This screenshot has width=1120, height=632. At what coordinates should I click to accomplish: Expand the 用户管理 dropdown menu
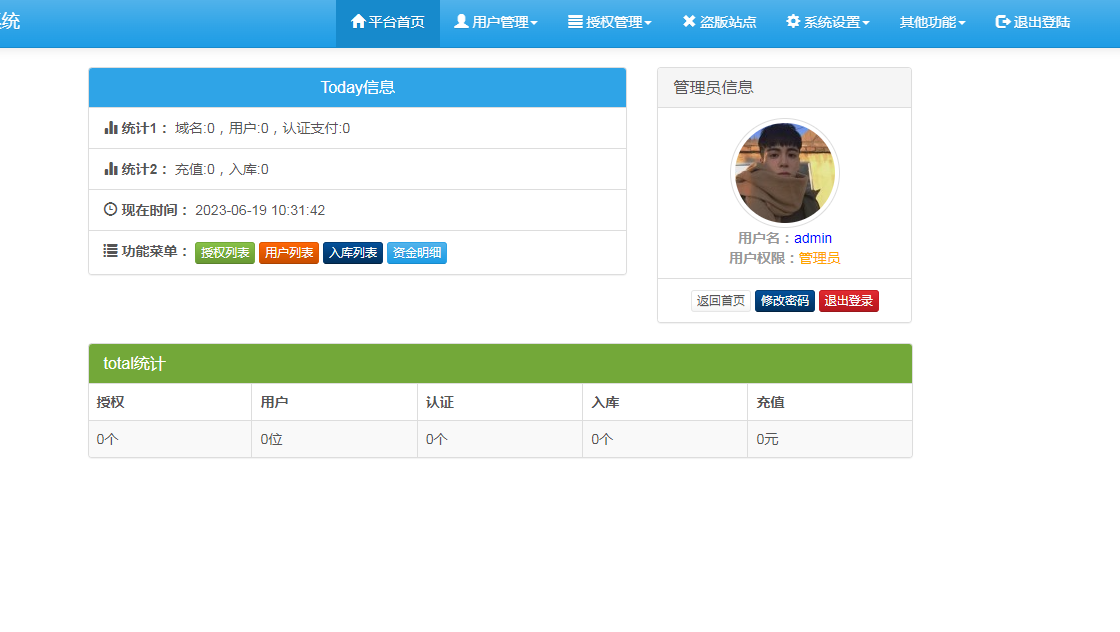coord(496,22)
